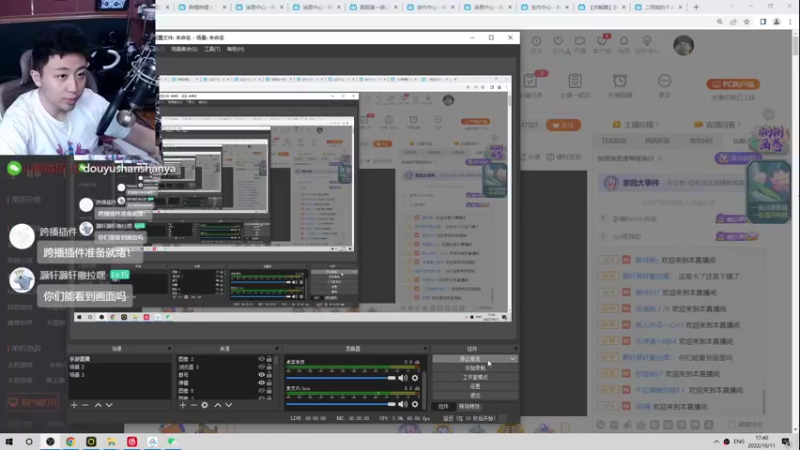Screen dimensions: 800x450
Task: Open dropdown arrow on stop streaming button
Action: click(x=513, y=359)
